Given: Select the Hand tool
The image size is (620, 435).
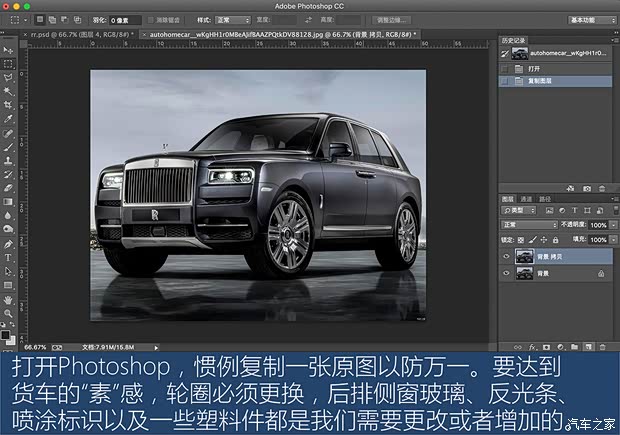Looking at the screenshot, I should pyautogui.click(x=8, y=300).
